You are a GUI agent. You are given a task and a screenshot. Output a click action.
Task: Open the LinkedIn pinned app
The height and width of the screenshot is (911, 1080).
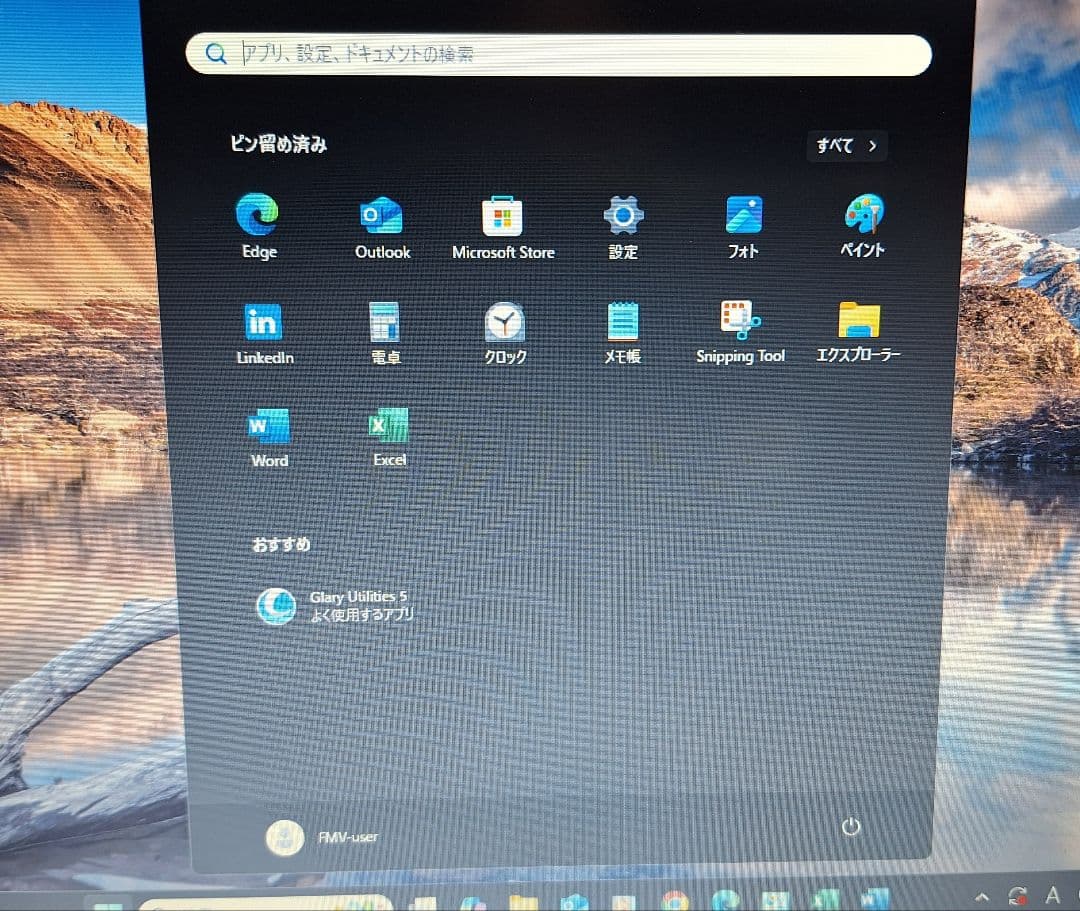(x=264, y=333)
